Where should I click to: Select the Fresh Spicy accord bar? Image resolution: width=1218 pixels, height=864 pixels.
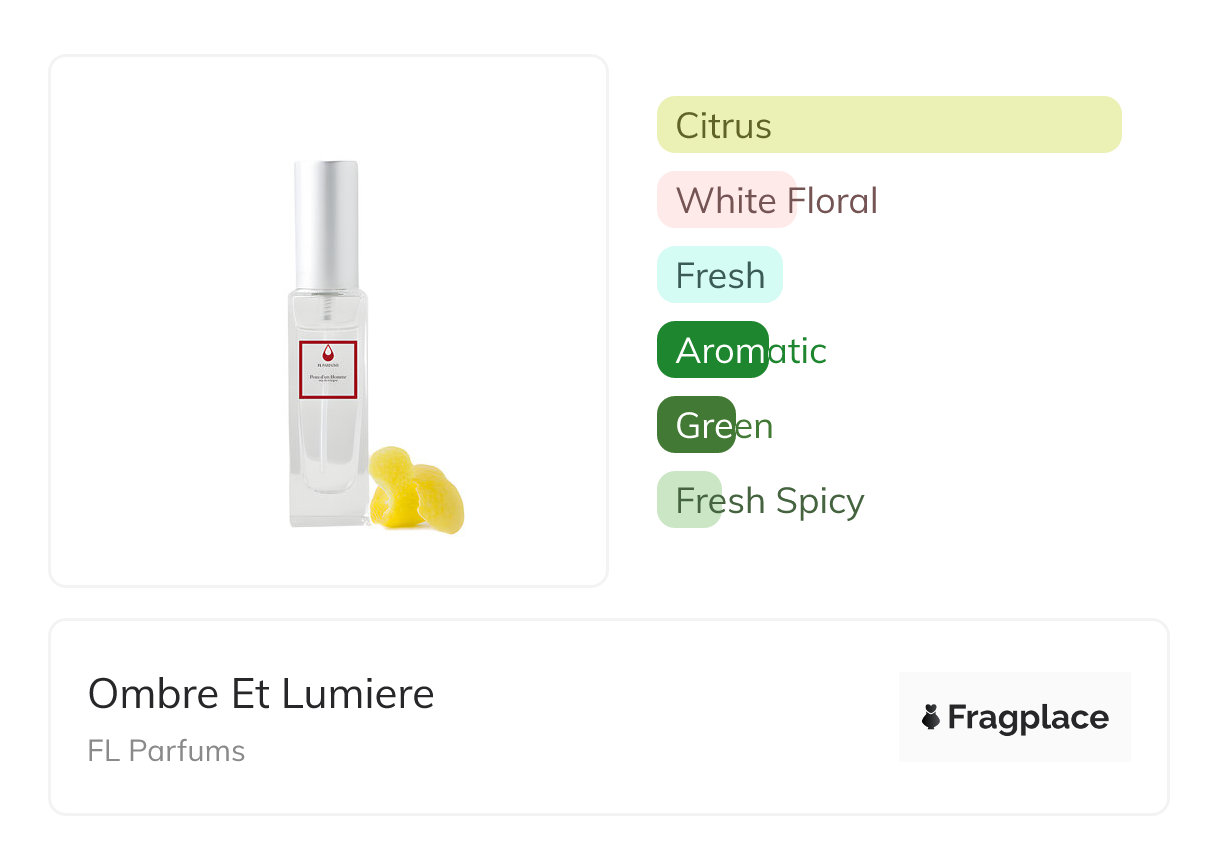[689, 500]
